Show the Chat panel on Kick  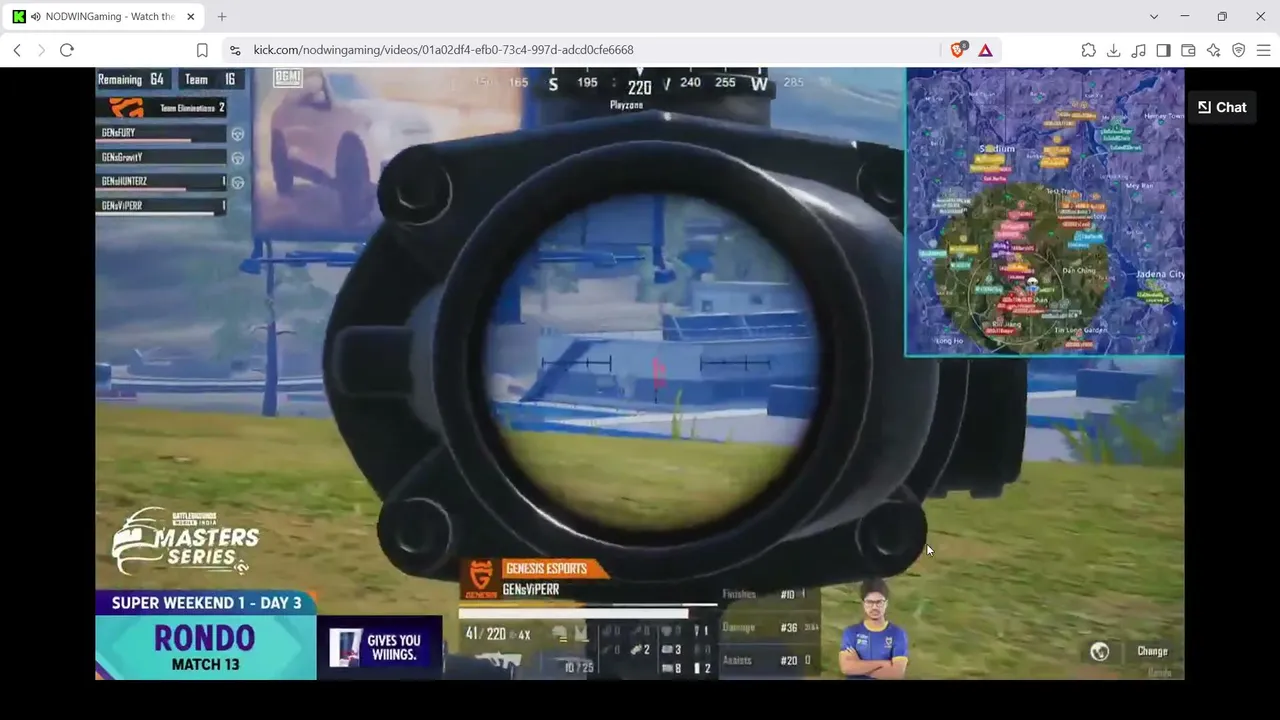click(x=1222, y=107)
